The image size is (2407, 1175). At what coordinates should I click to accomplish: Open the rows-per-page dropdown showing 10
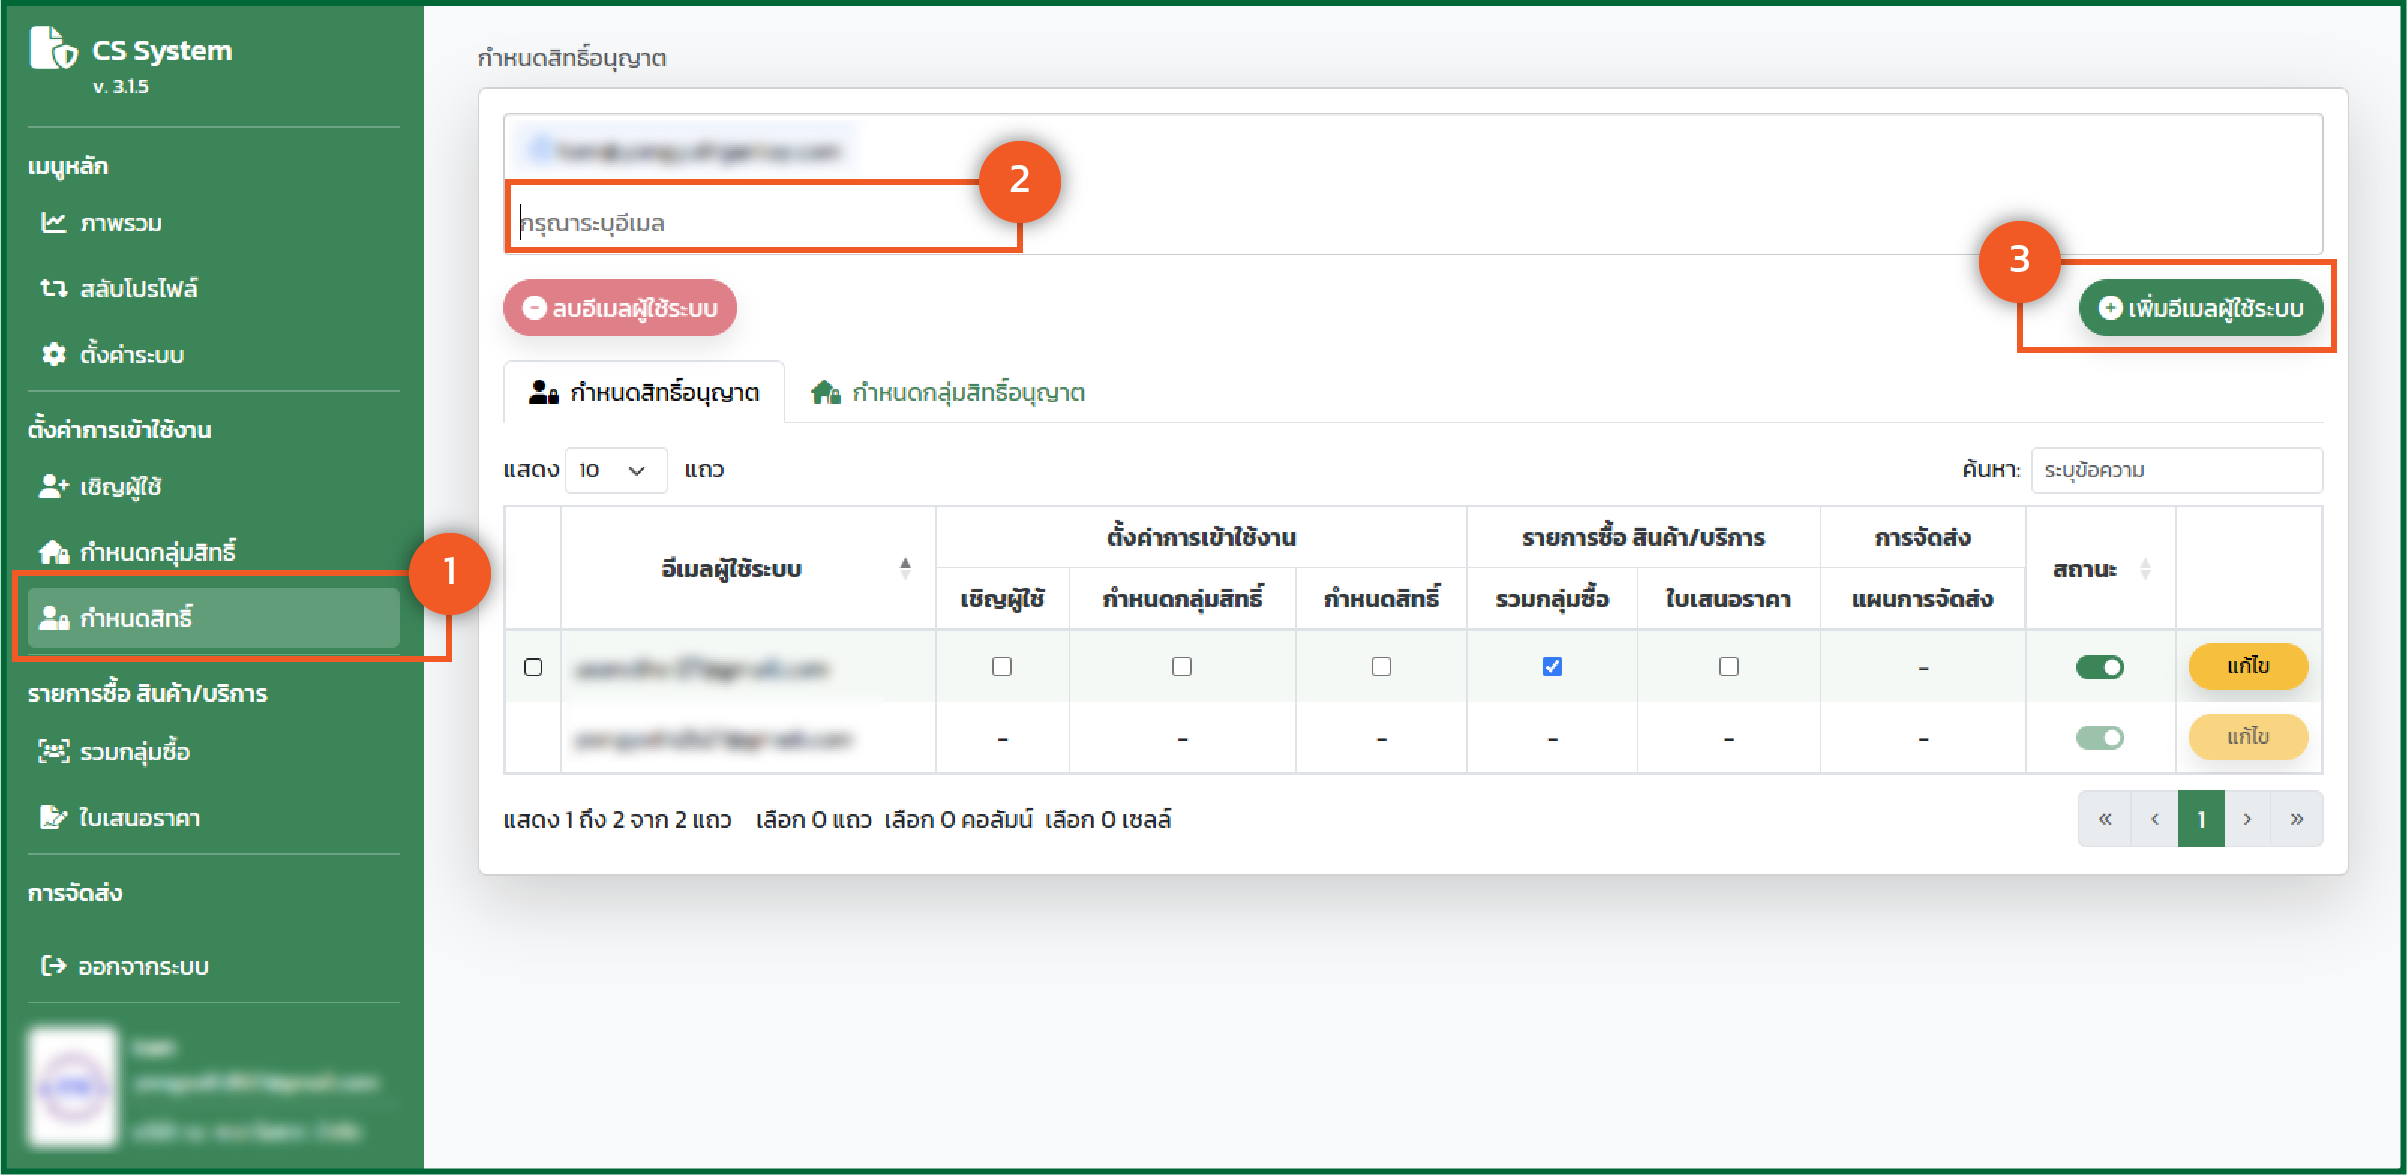[x=615, y=470]
